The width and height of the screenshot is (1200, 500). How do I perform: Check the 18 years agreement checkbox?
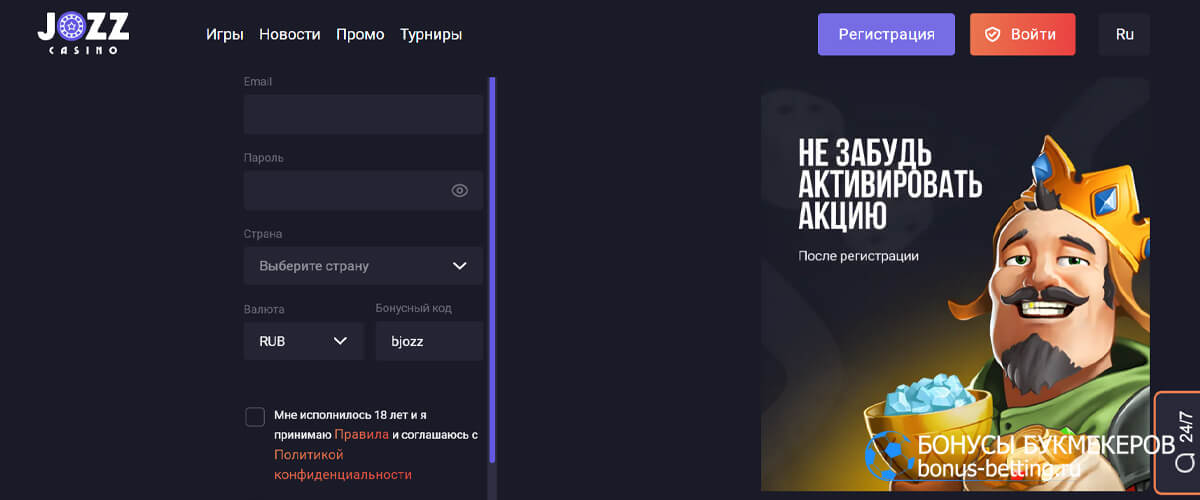pyautogui.click(x=255, y=417)
